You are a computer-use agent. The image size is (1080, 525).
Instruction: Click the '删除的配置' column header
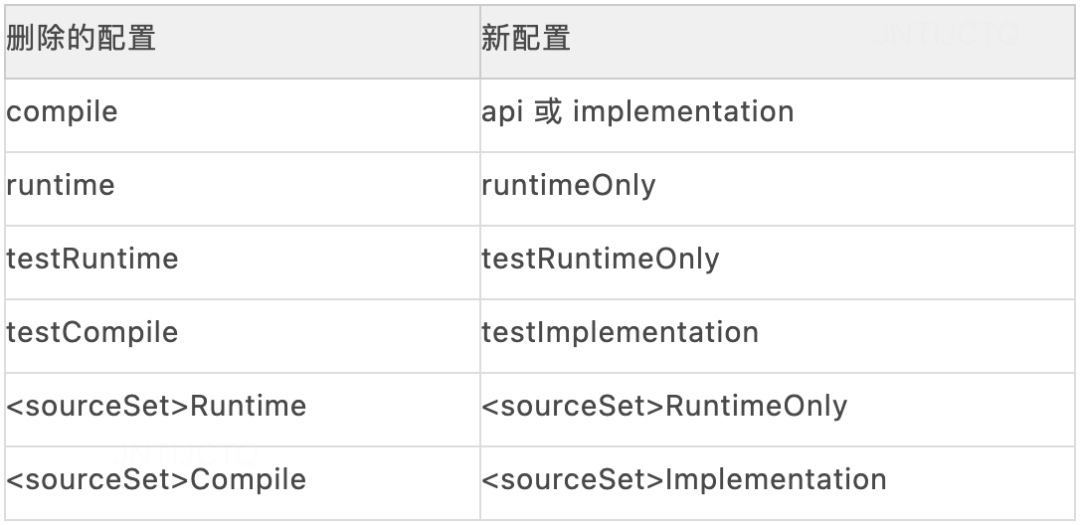pos(81,40)
